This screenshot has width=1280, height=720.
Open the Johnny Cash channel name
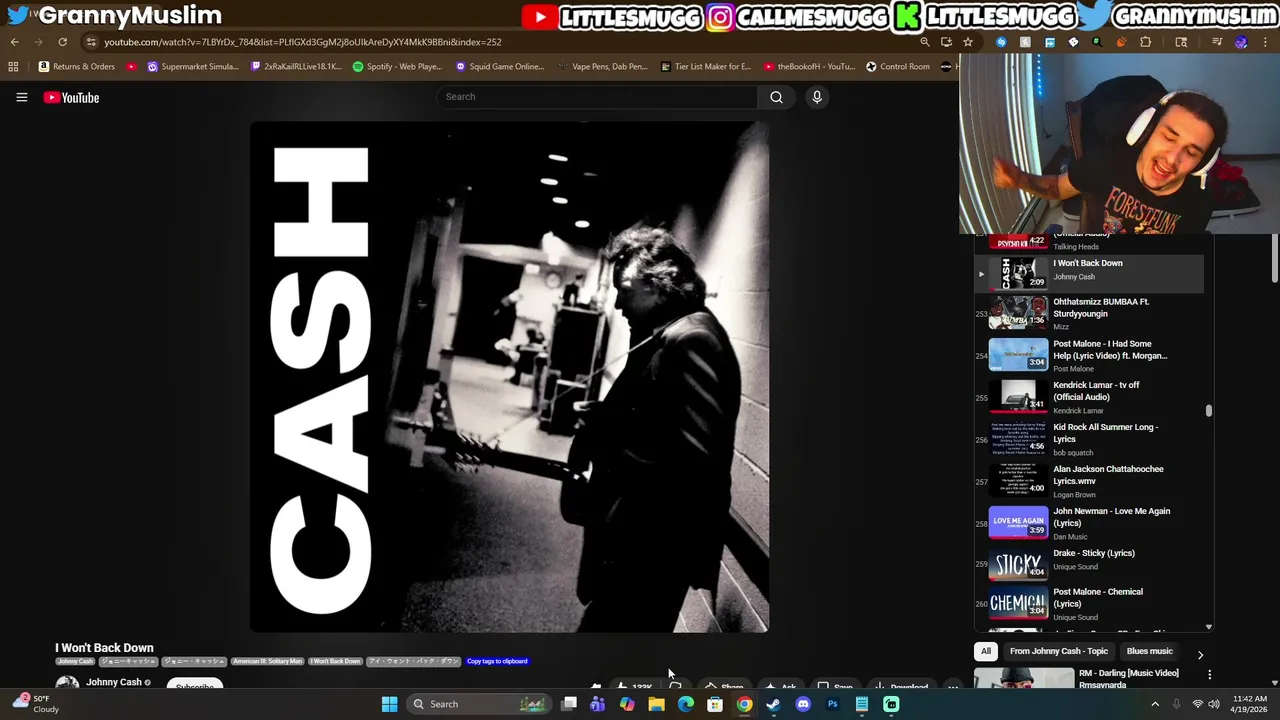(x=114, y=682)
